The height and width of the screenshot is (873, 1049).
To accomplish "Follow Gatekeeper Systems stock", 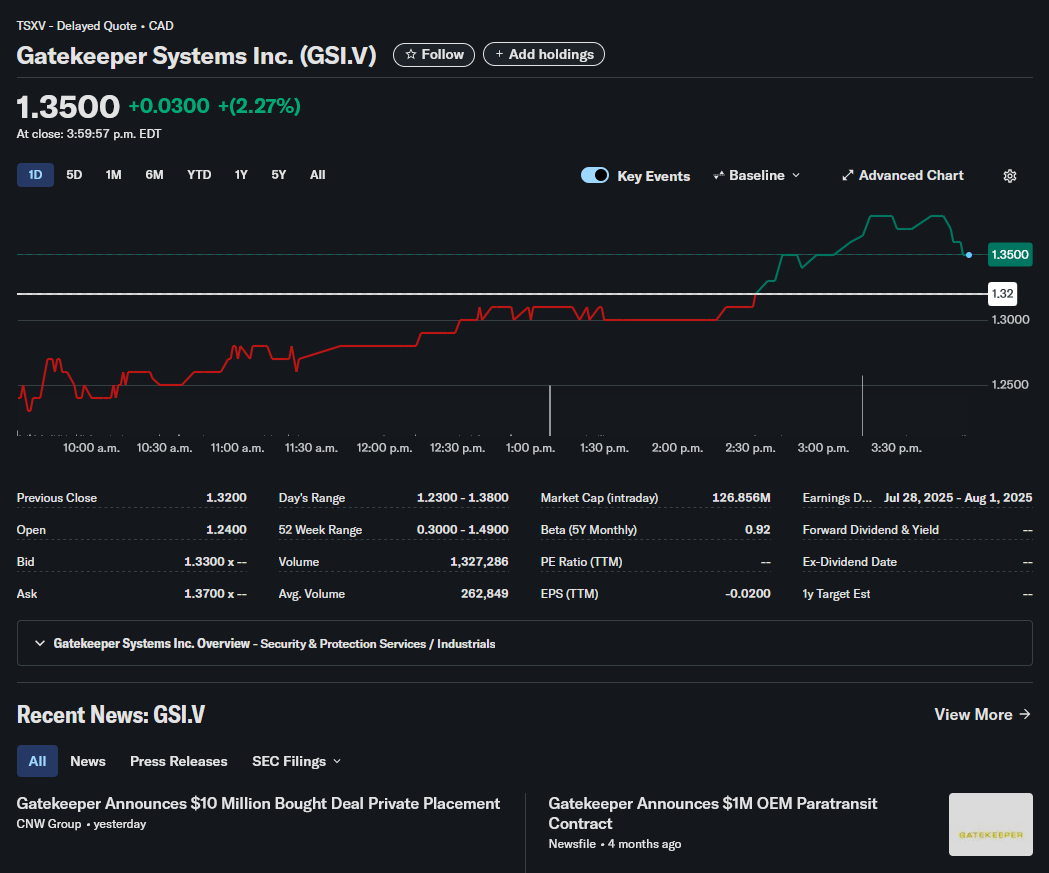I will [x=434, y=54].
